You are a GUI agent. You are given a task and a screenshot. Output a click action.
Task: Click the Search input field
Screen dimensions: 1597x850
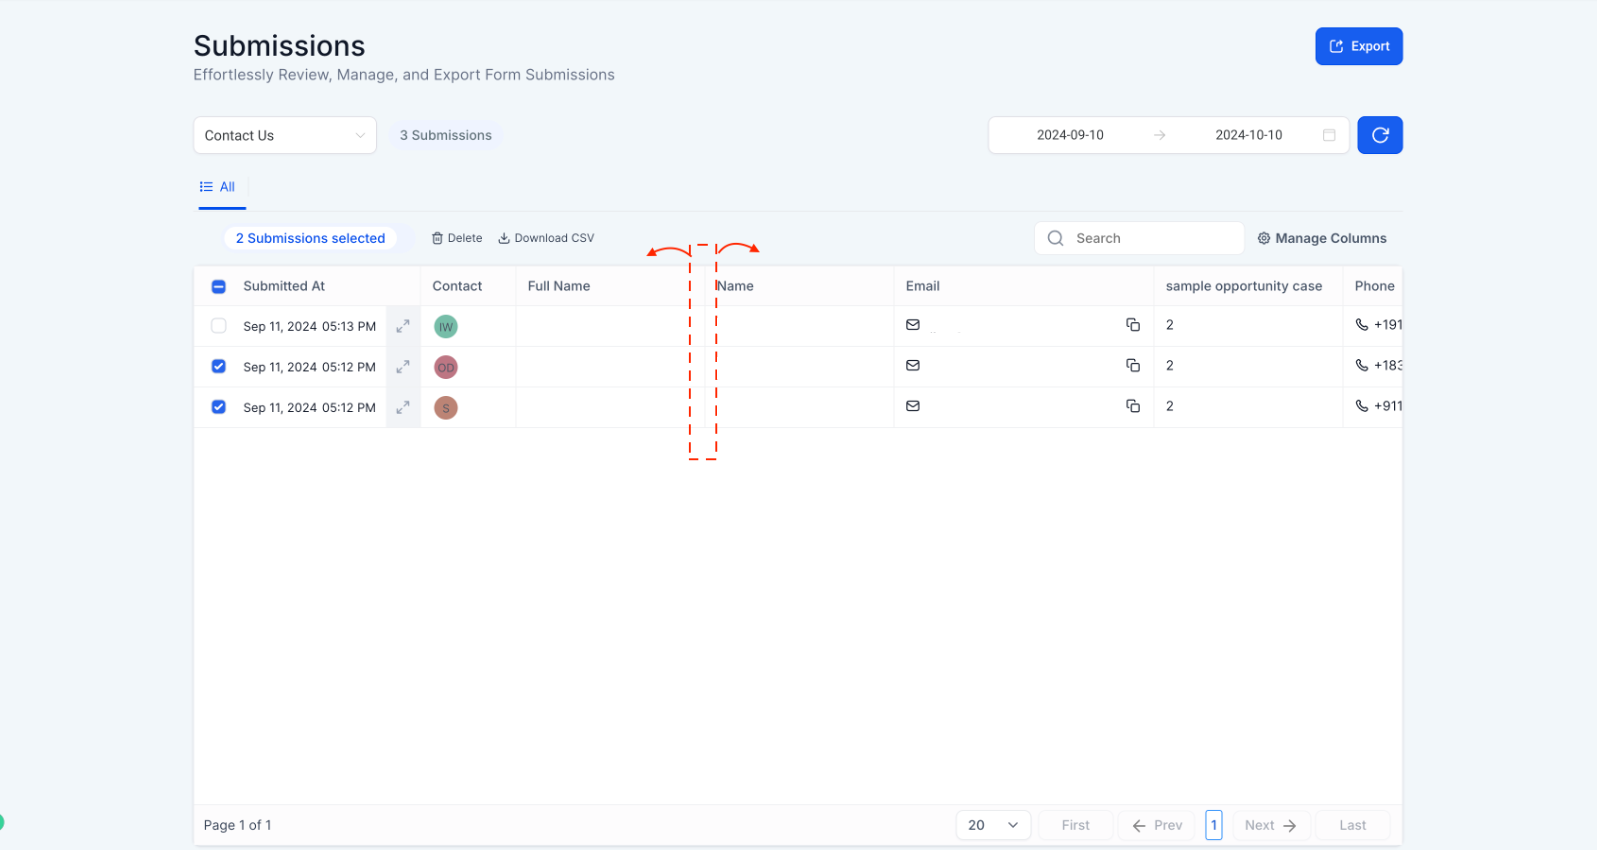[1150, 238]
